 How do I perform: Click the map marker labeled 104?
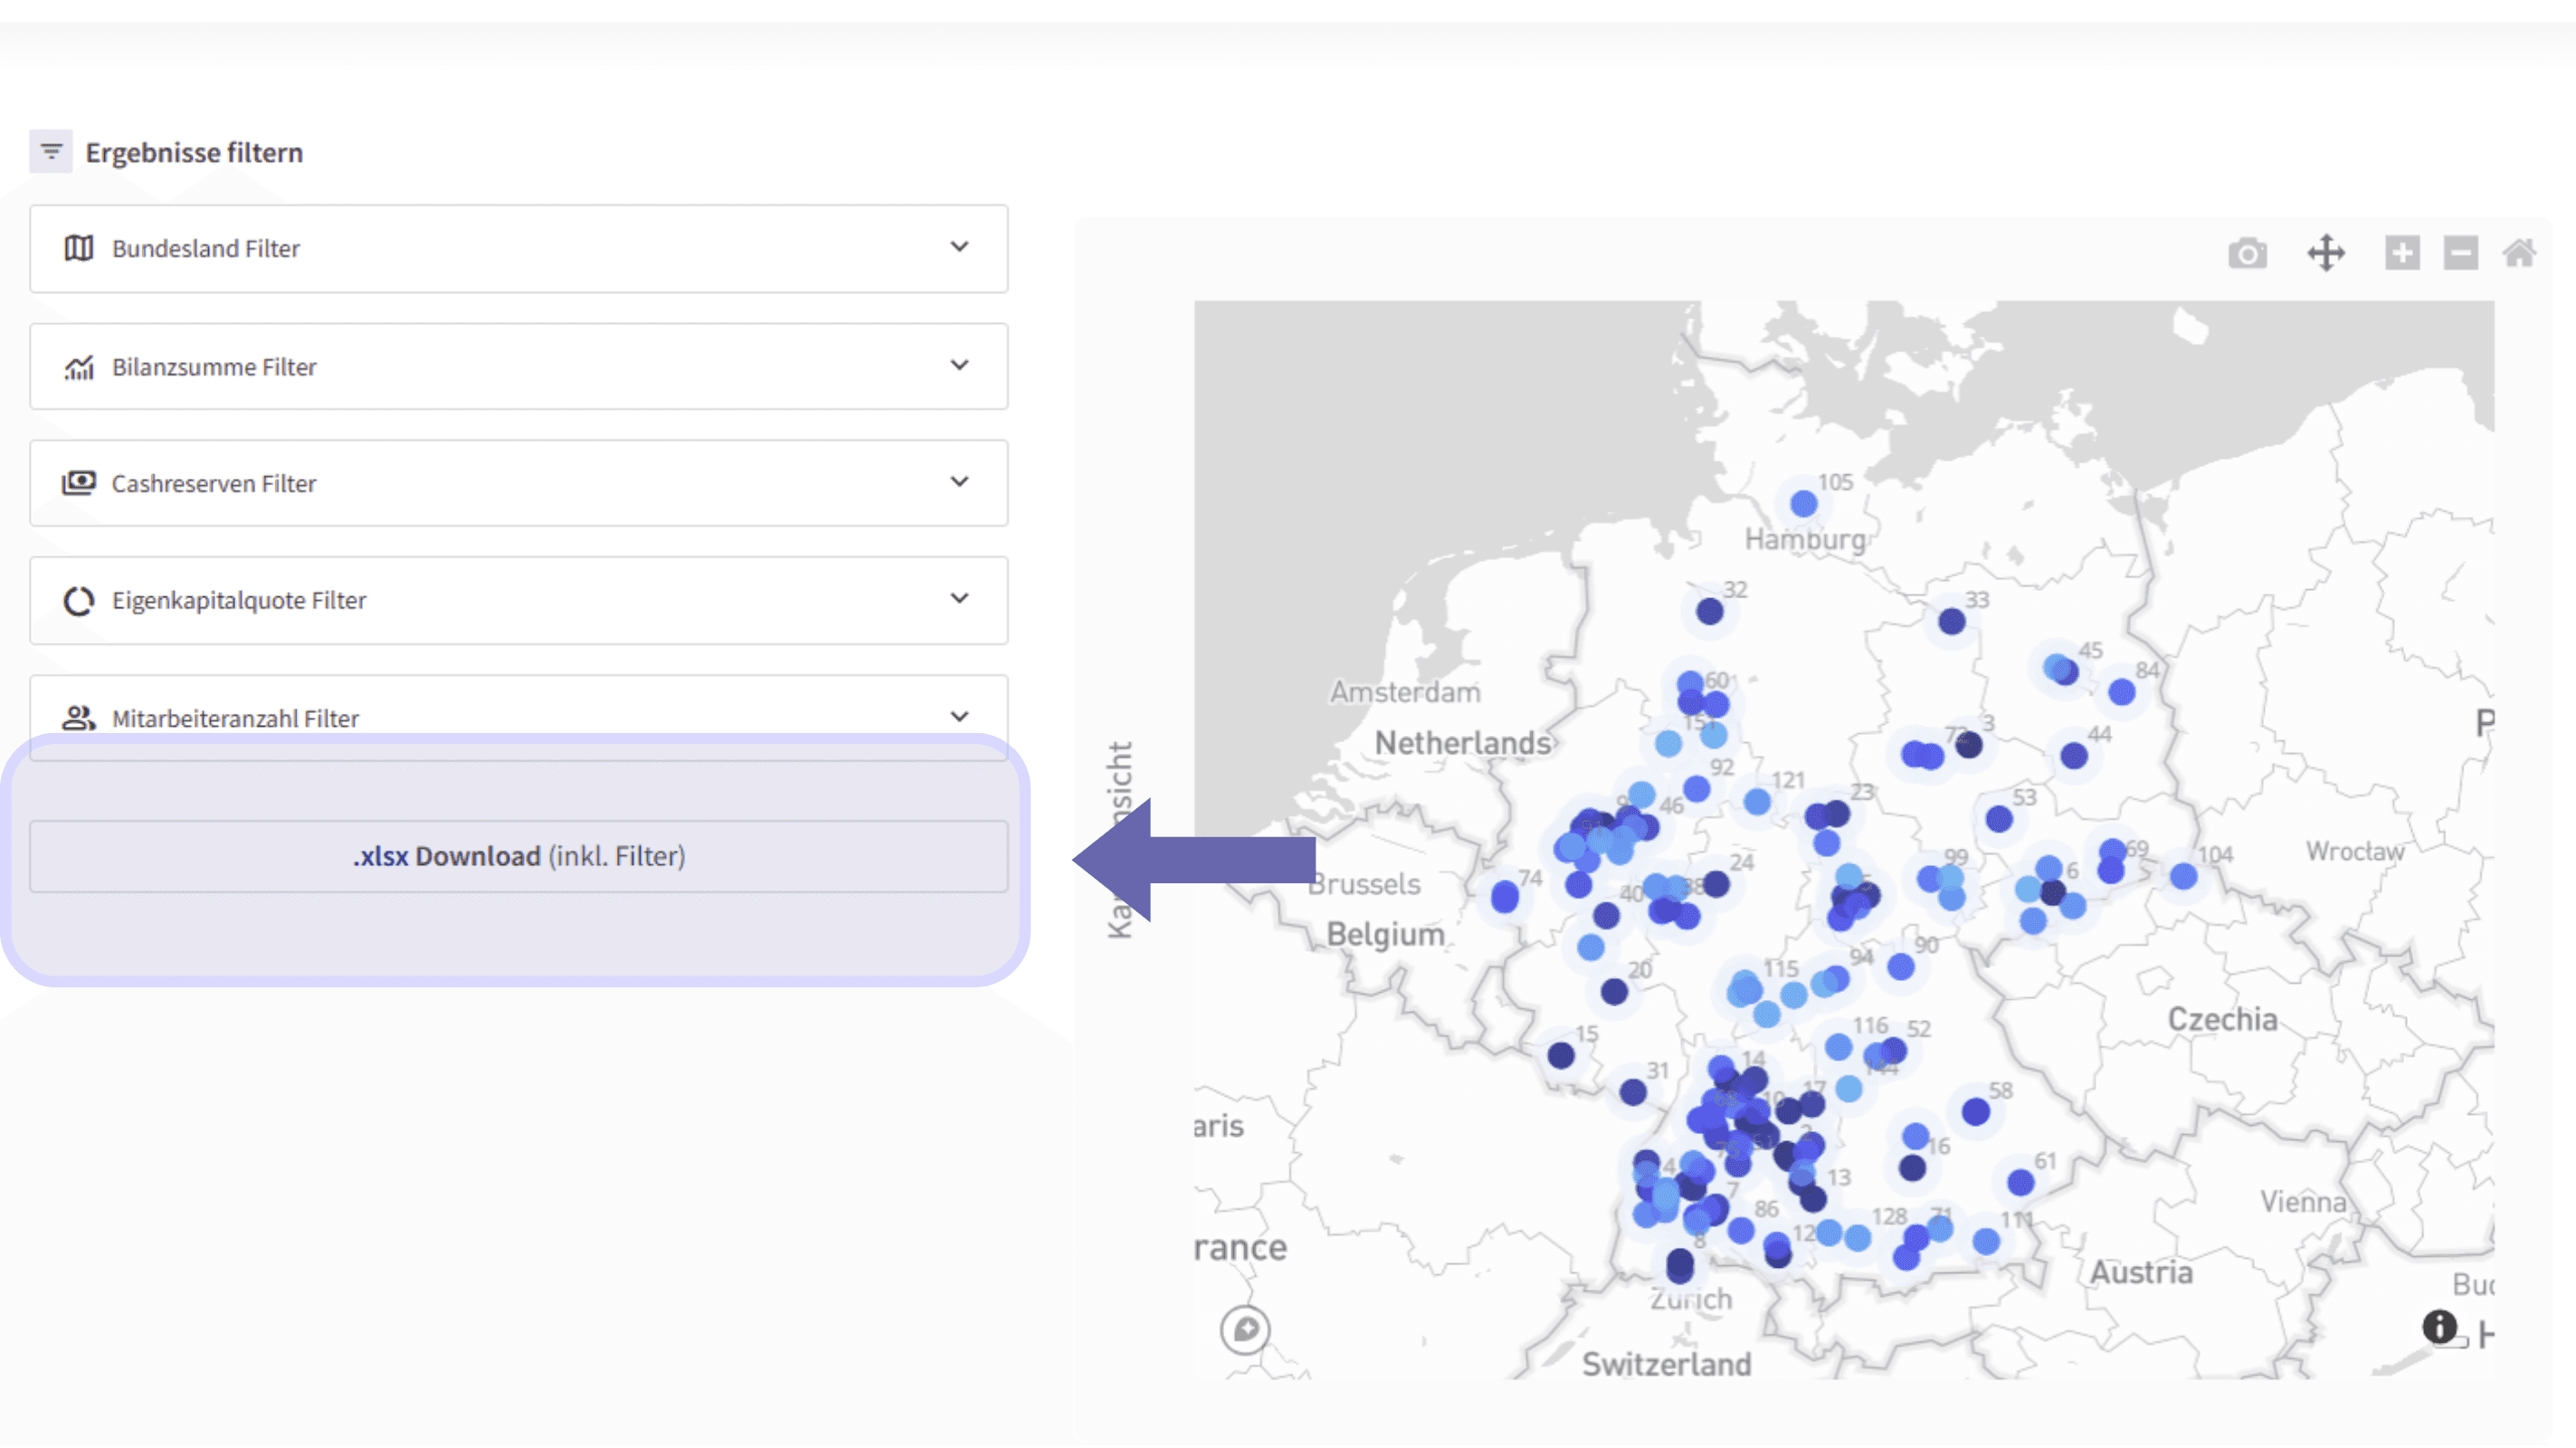point(2183,877)
